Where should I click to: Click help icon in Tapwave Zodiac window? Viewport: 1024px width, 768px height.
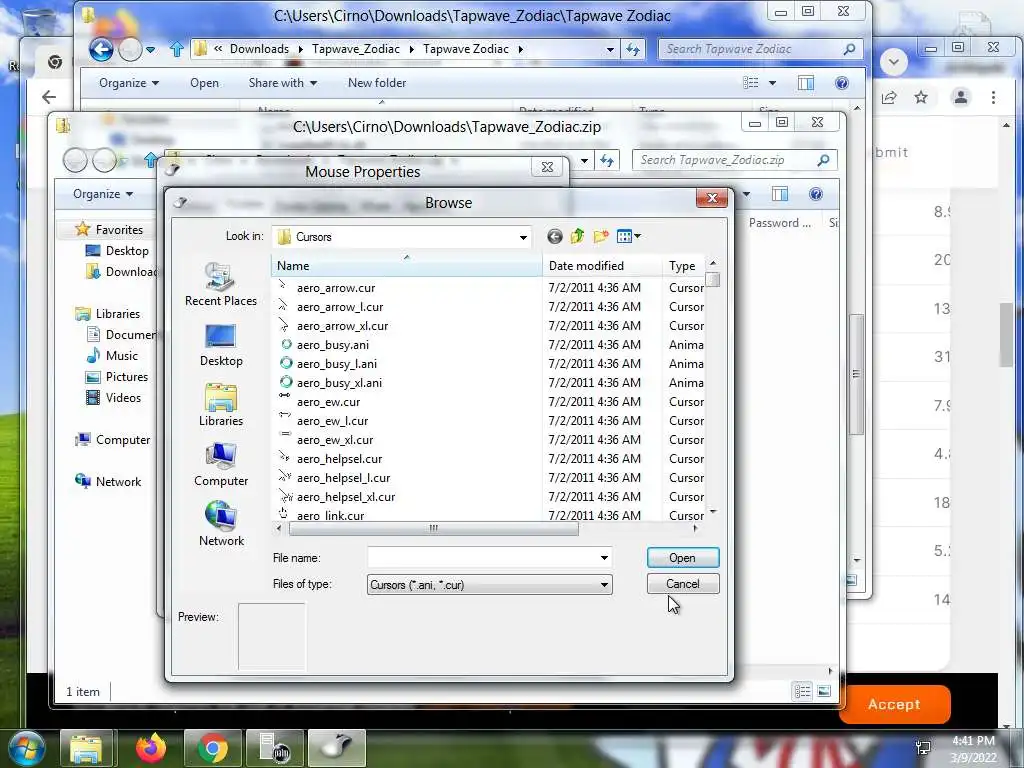pyautogui.click(x=842, y=83)
